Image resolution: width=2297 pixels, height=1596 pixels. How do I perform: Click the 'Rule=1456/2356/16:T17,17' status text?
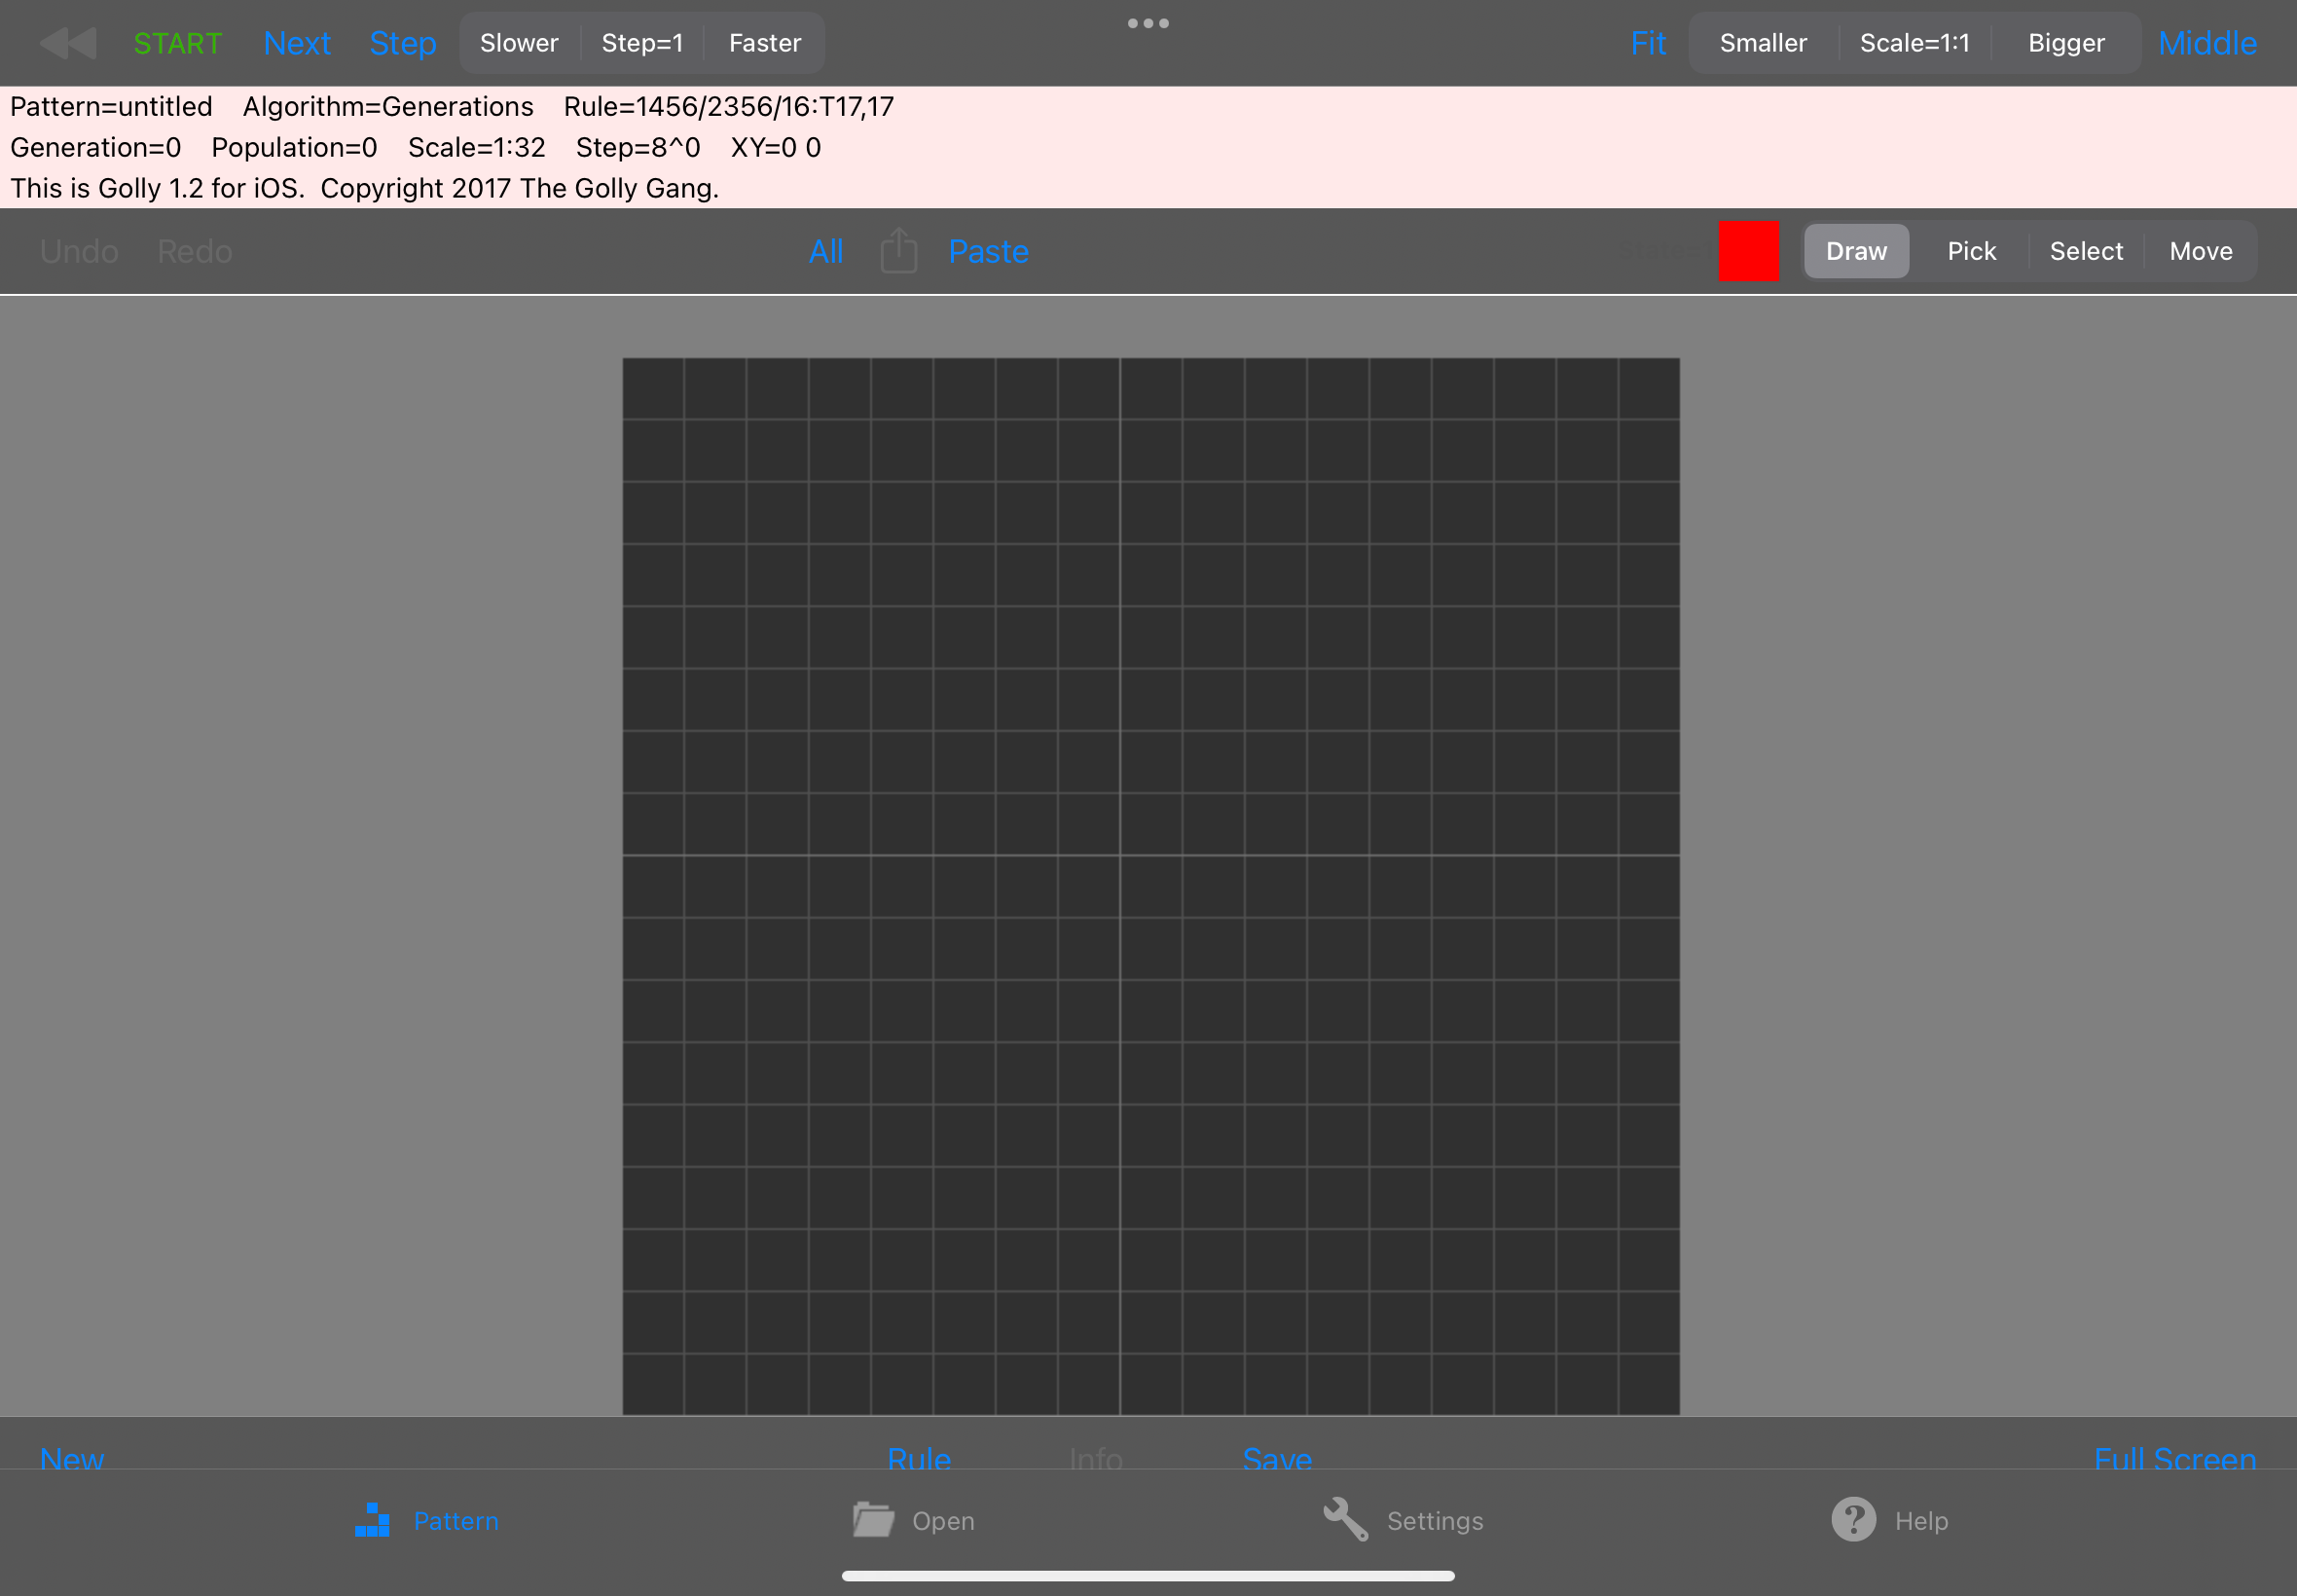tap(729, 106)
